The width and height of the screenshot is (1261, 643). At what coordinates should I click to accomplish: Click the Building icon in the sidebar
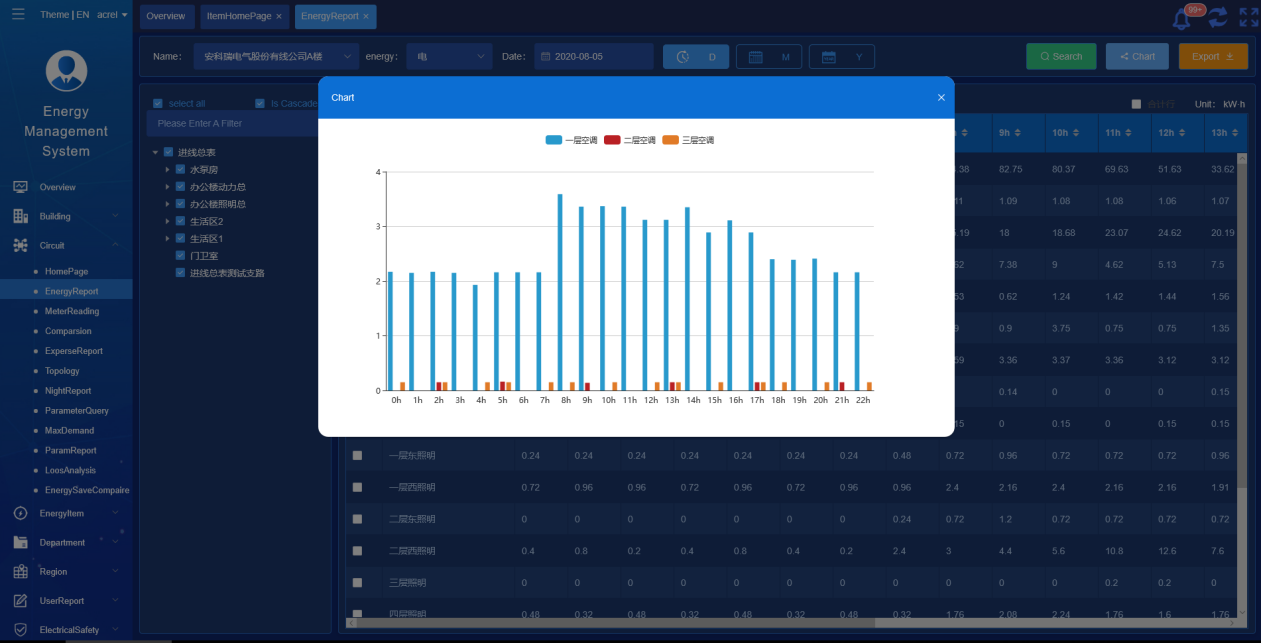[20, 216]
